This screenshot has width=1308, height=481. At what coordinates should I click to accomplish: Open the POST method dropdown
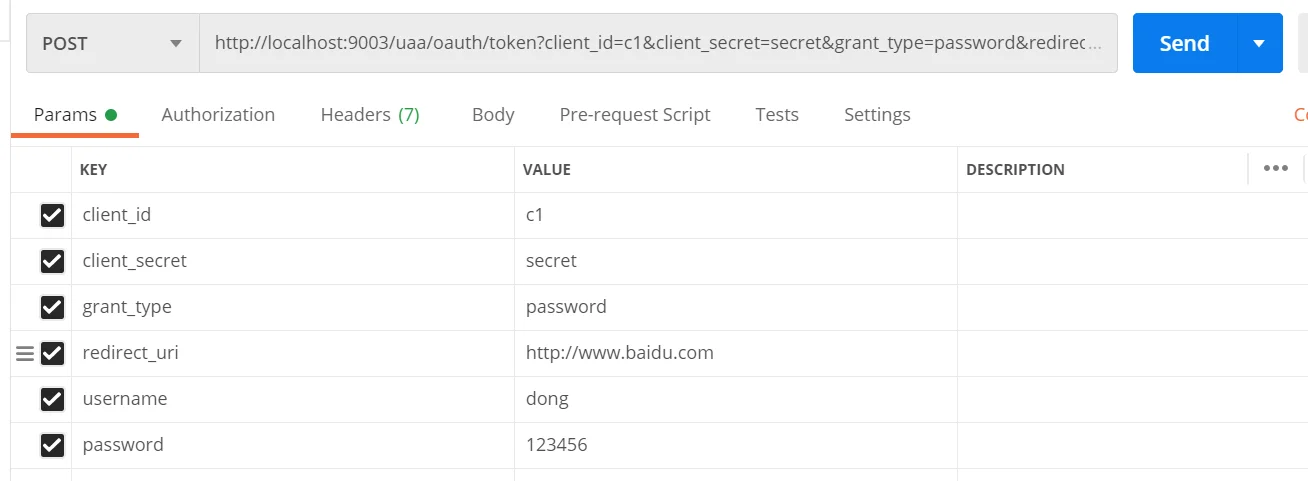click(112, 44)
